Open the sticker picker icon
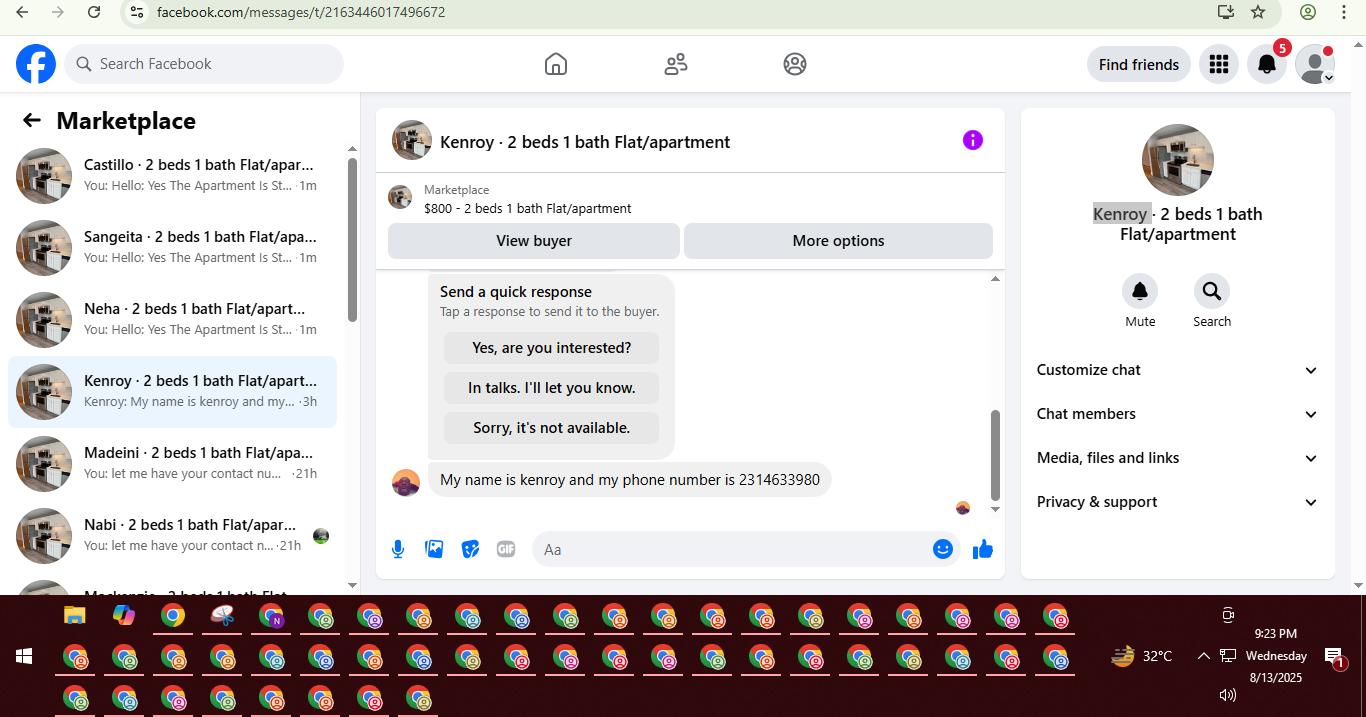The height and width of the screenshot is (717, 1366). 470,549
